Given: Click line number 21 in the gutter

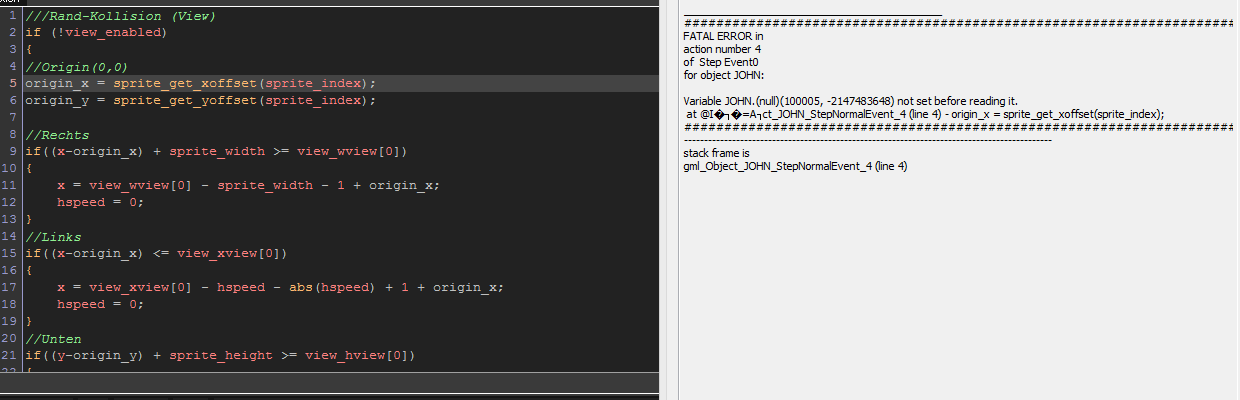Looking at the screenshot, I should pos(10,355).
